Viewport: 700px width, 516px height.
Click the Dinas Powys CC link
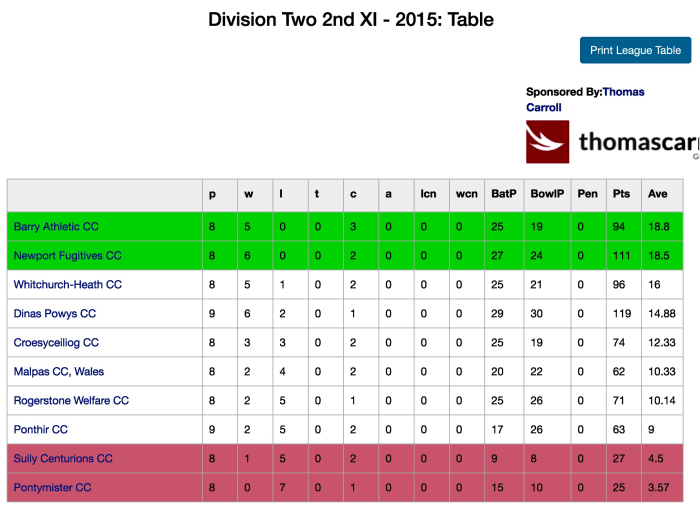pyautogui.click(x=55, y=314)
